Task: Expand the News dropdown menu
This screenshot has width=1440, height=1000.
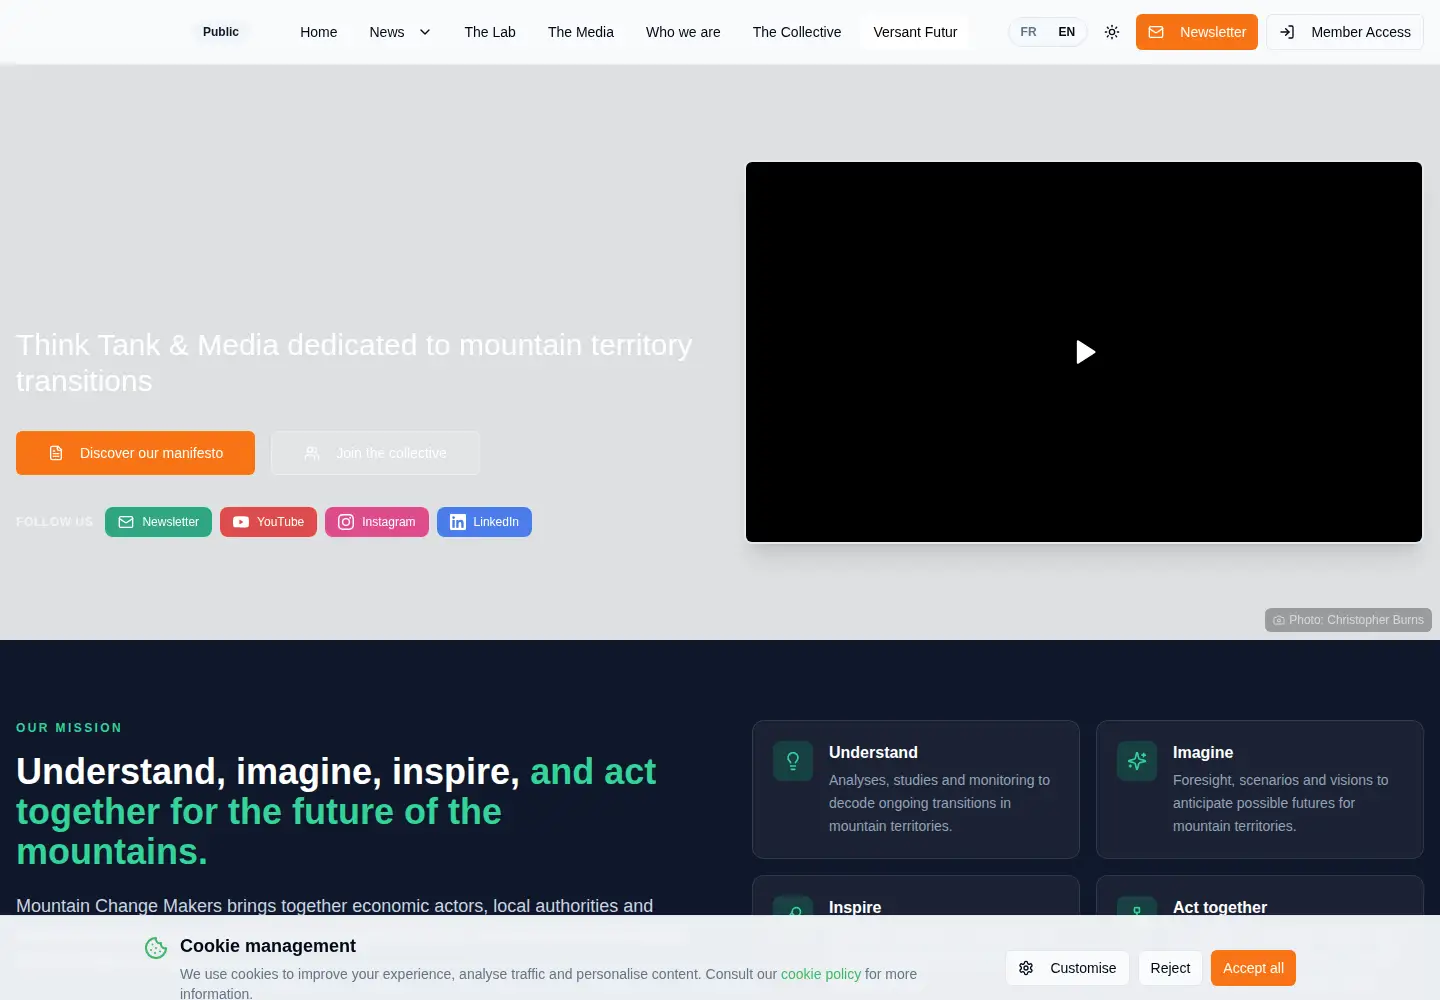Action: 400,32
